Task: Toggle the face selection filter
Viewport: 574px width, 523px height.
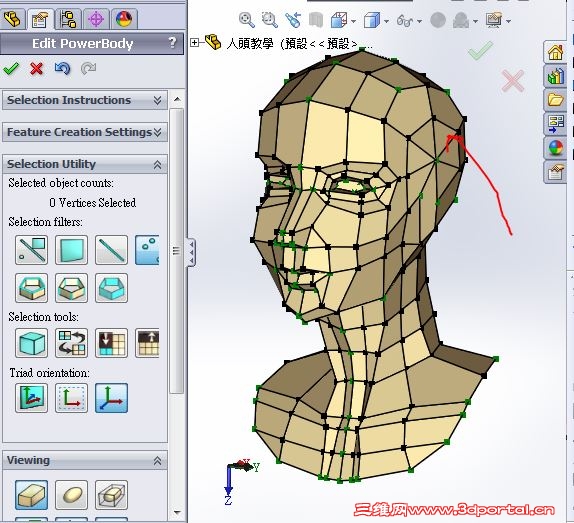Action: pyautogui.click(x=71, y=250)
